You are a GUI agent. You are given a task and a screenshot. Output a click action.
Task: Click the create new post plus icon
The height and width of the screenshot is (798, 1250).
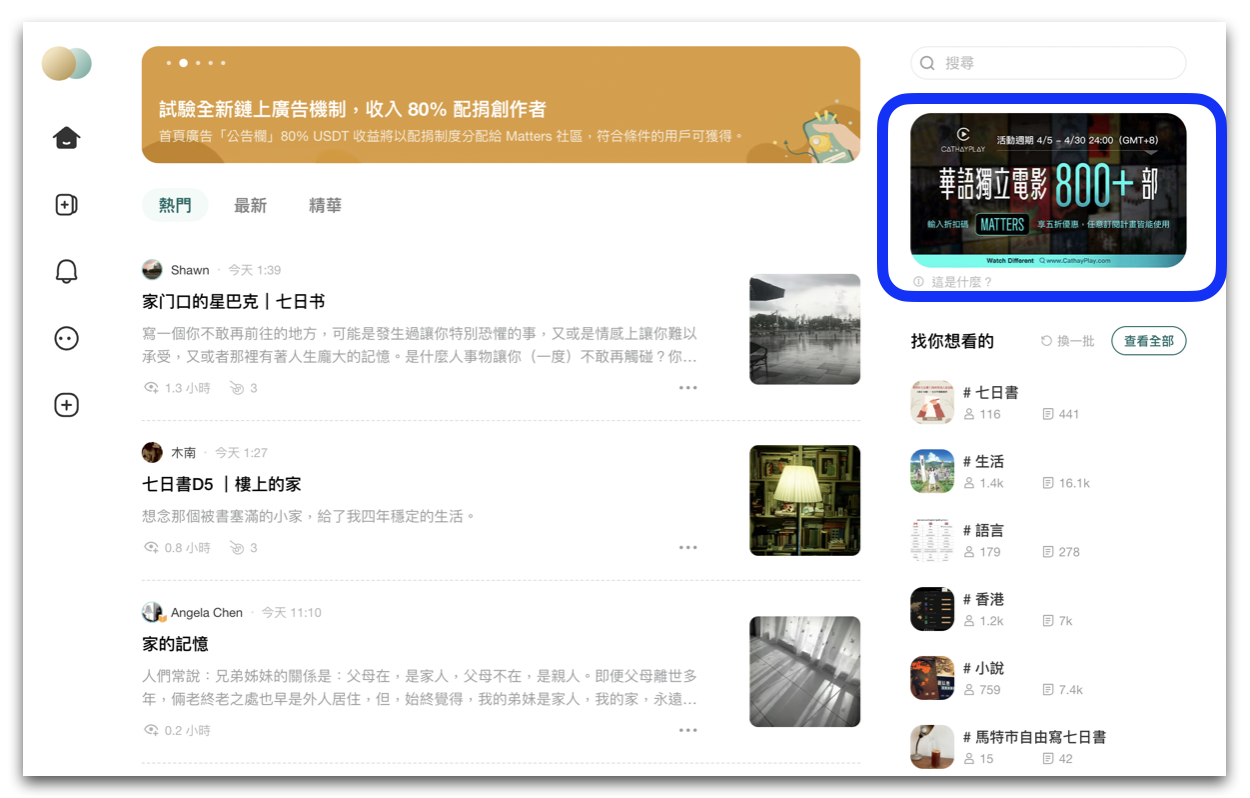(x=66, y=405)
